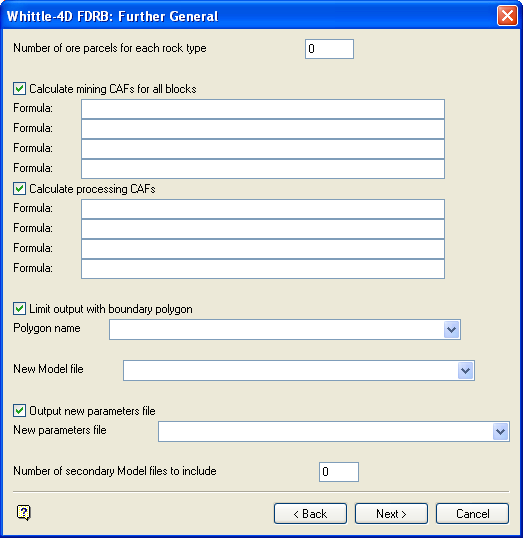
Task: Click the last mining CAFs Formula field
Action: tap(263, 169)
